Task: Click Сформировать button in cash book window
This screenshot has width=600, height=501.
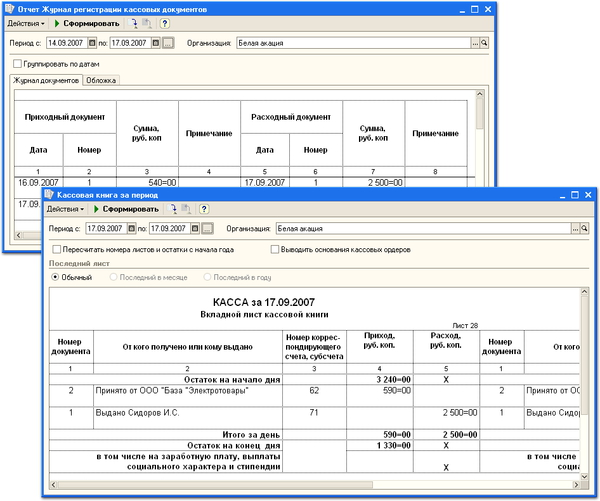Action: pyautogui.click(x=126, y=209)
